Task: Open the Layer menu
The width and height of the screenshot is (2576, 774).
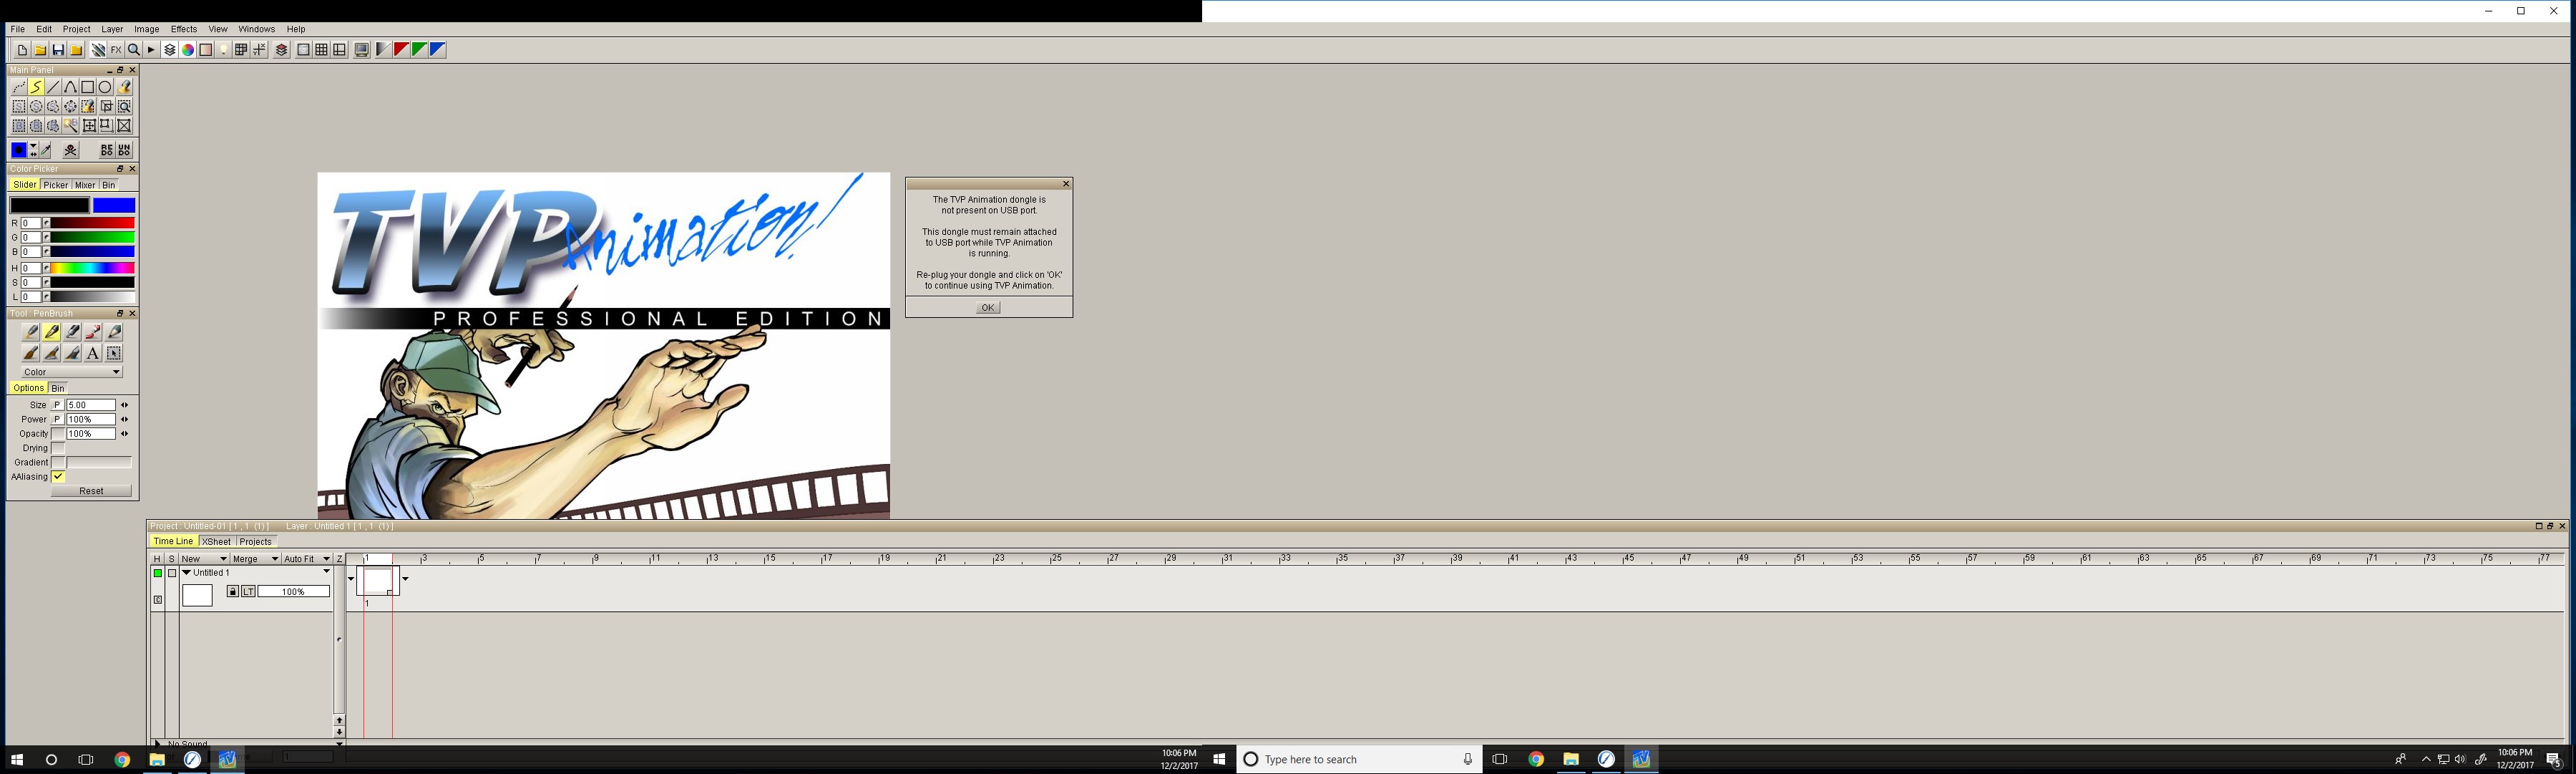Action: coord(112,29)
